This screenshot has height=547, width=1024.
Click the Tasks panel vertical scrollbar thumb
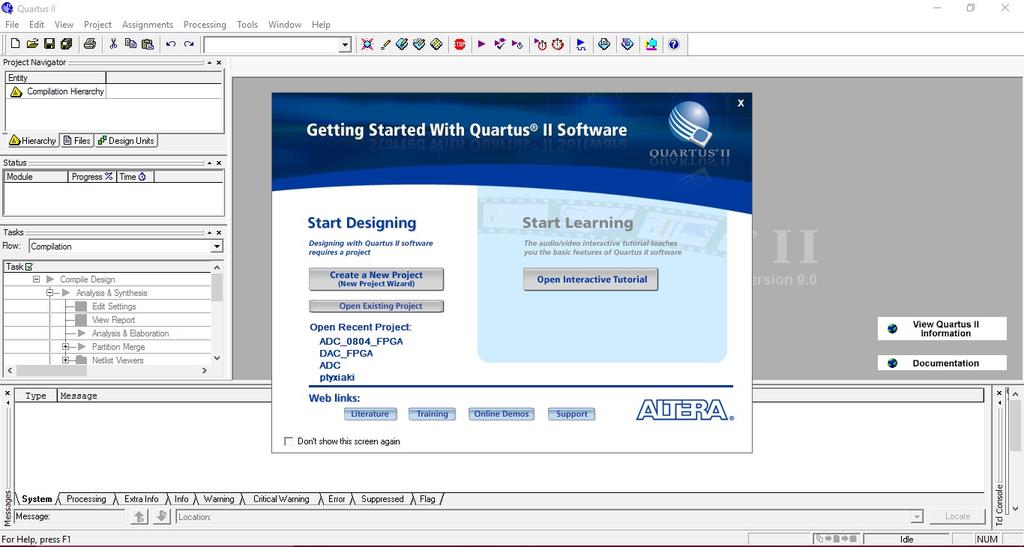[x=217, y=288]
